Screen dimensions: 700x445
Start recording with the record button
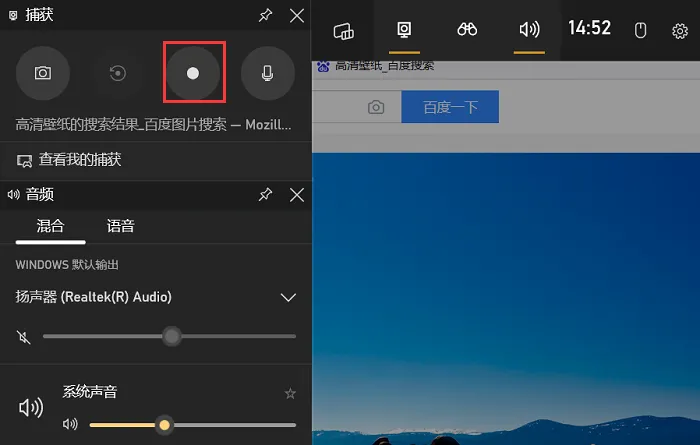193,73
